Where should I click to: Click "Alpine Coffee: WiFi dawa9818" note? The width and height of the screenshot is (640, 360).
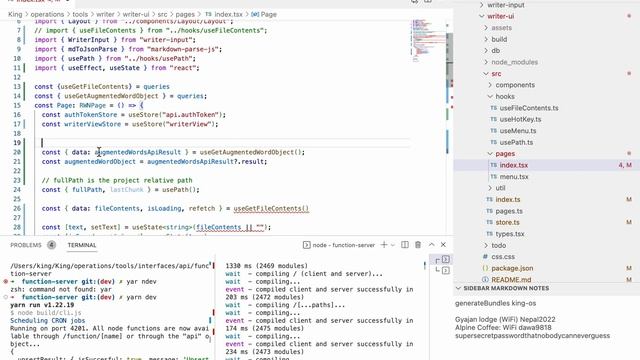point(503,327)
